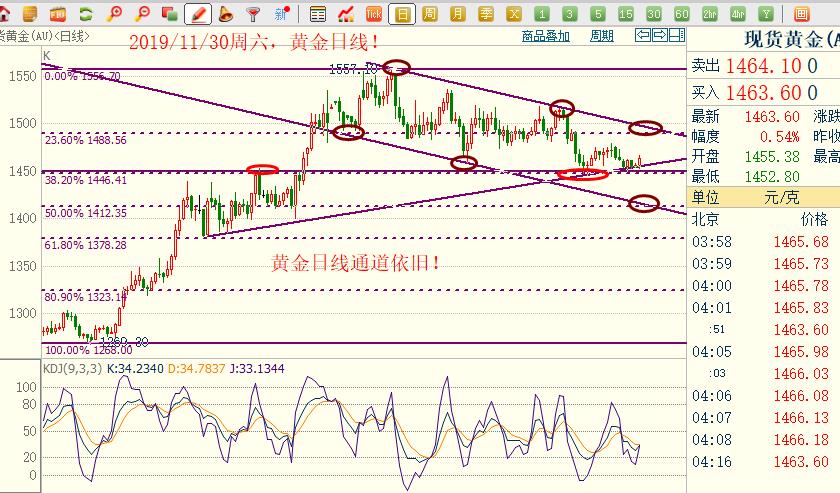Select the 04:05 tick row 1465.98
The image size is (840, 493).
pos(763,352)
